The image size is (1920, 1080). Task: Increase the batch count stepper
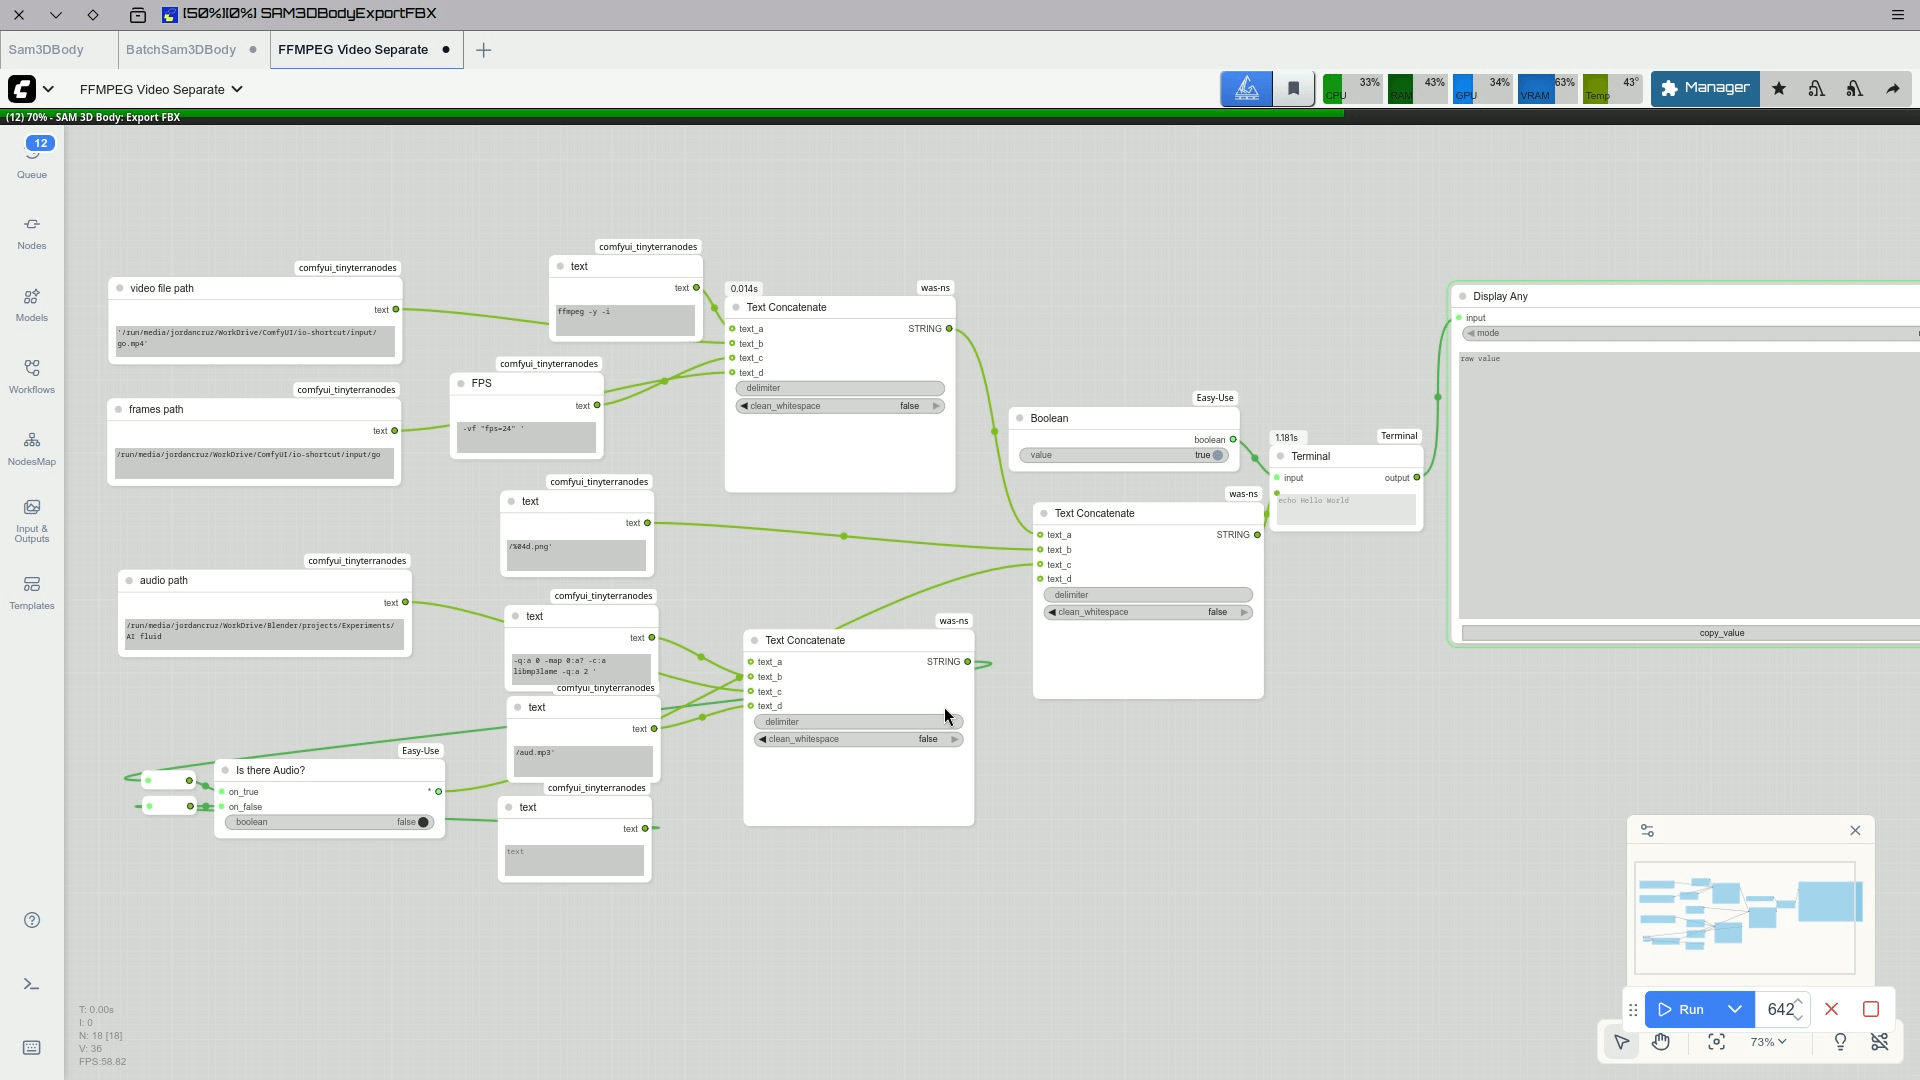[1798, 1002]
